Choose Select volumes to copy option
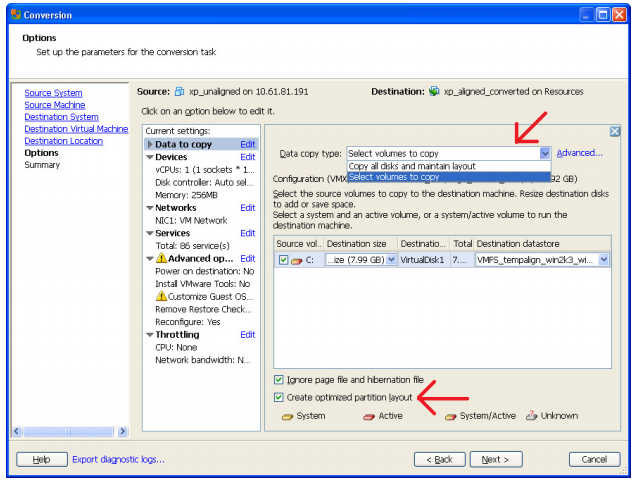 pos(449,177)
